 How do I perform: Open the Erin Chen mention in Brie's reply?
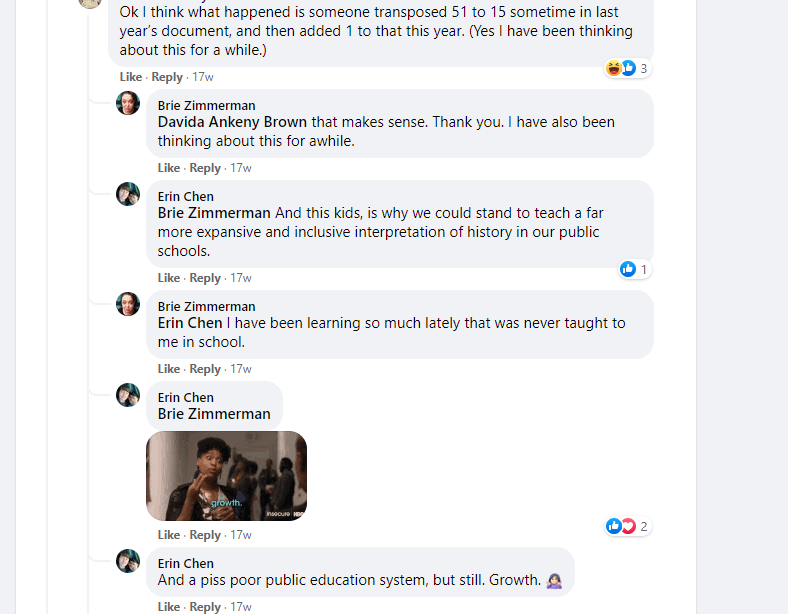pyautogui.click(x=190, y=323)
